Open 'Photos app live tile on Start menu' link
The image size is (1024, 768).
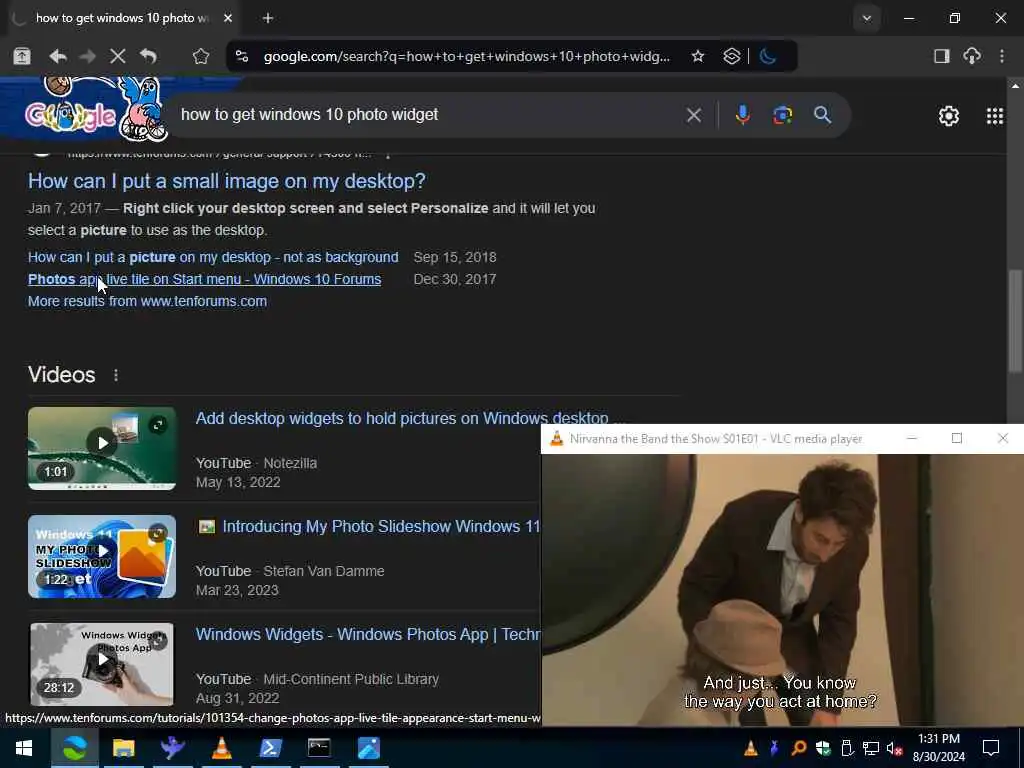tap(204, 280)
